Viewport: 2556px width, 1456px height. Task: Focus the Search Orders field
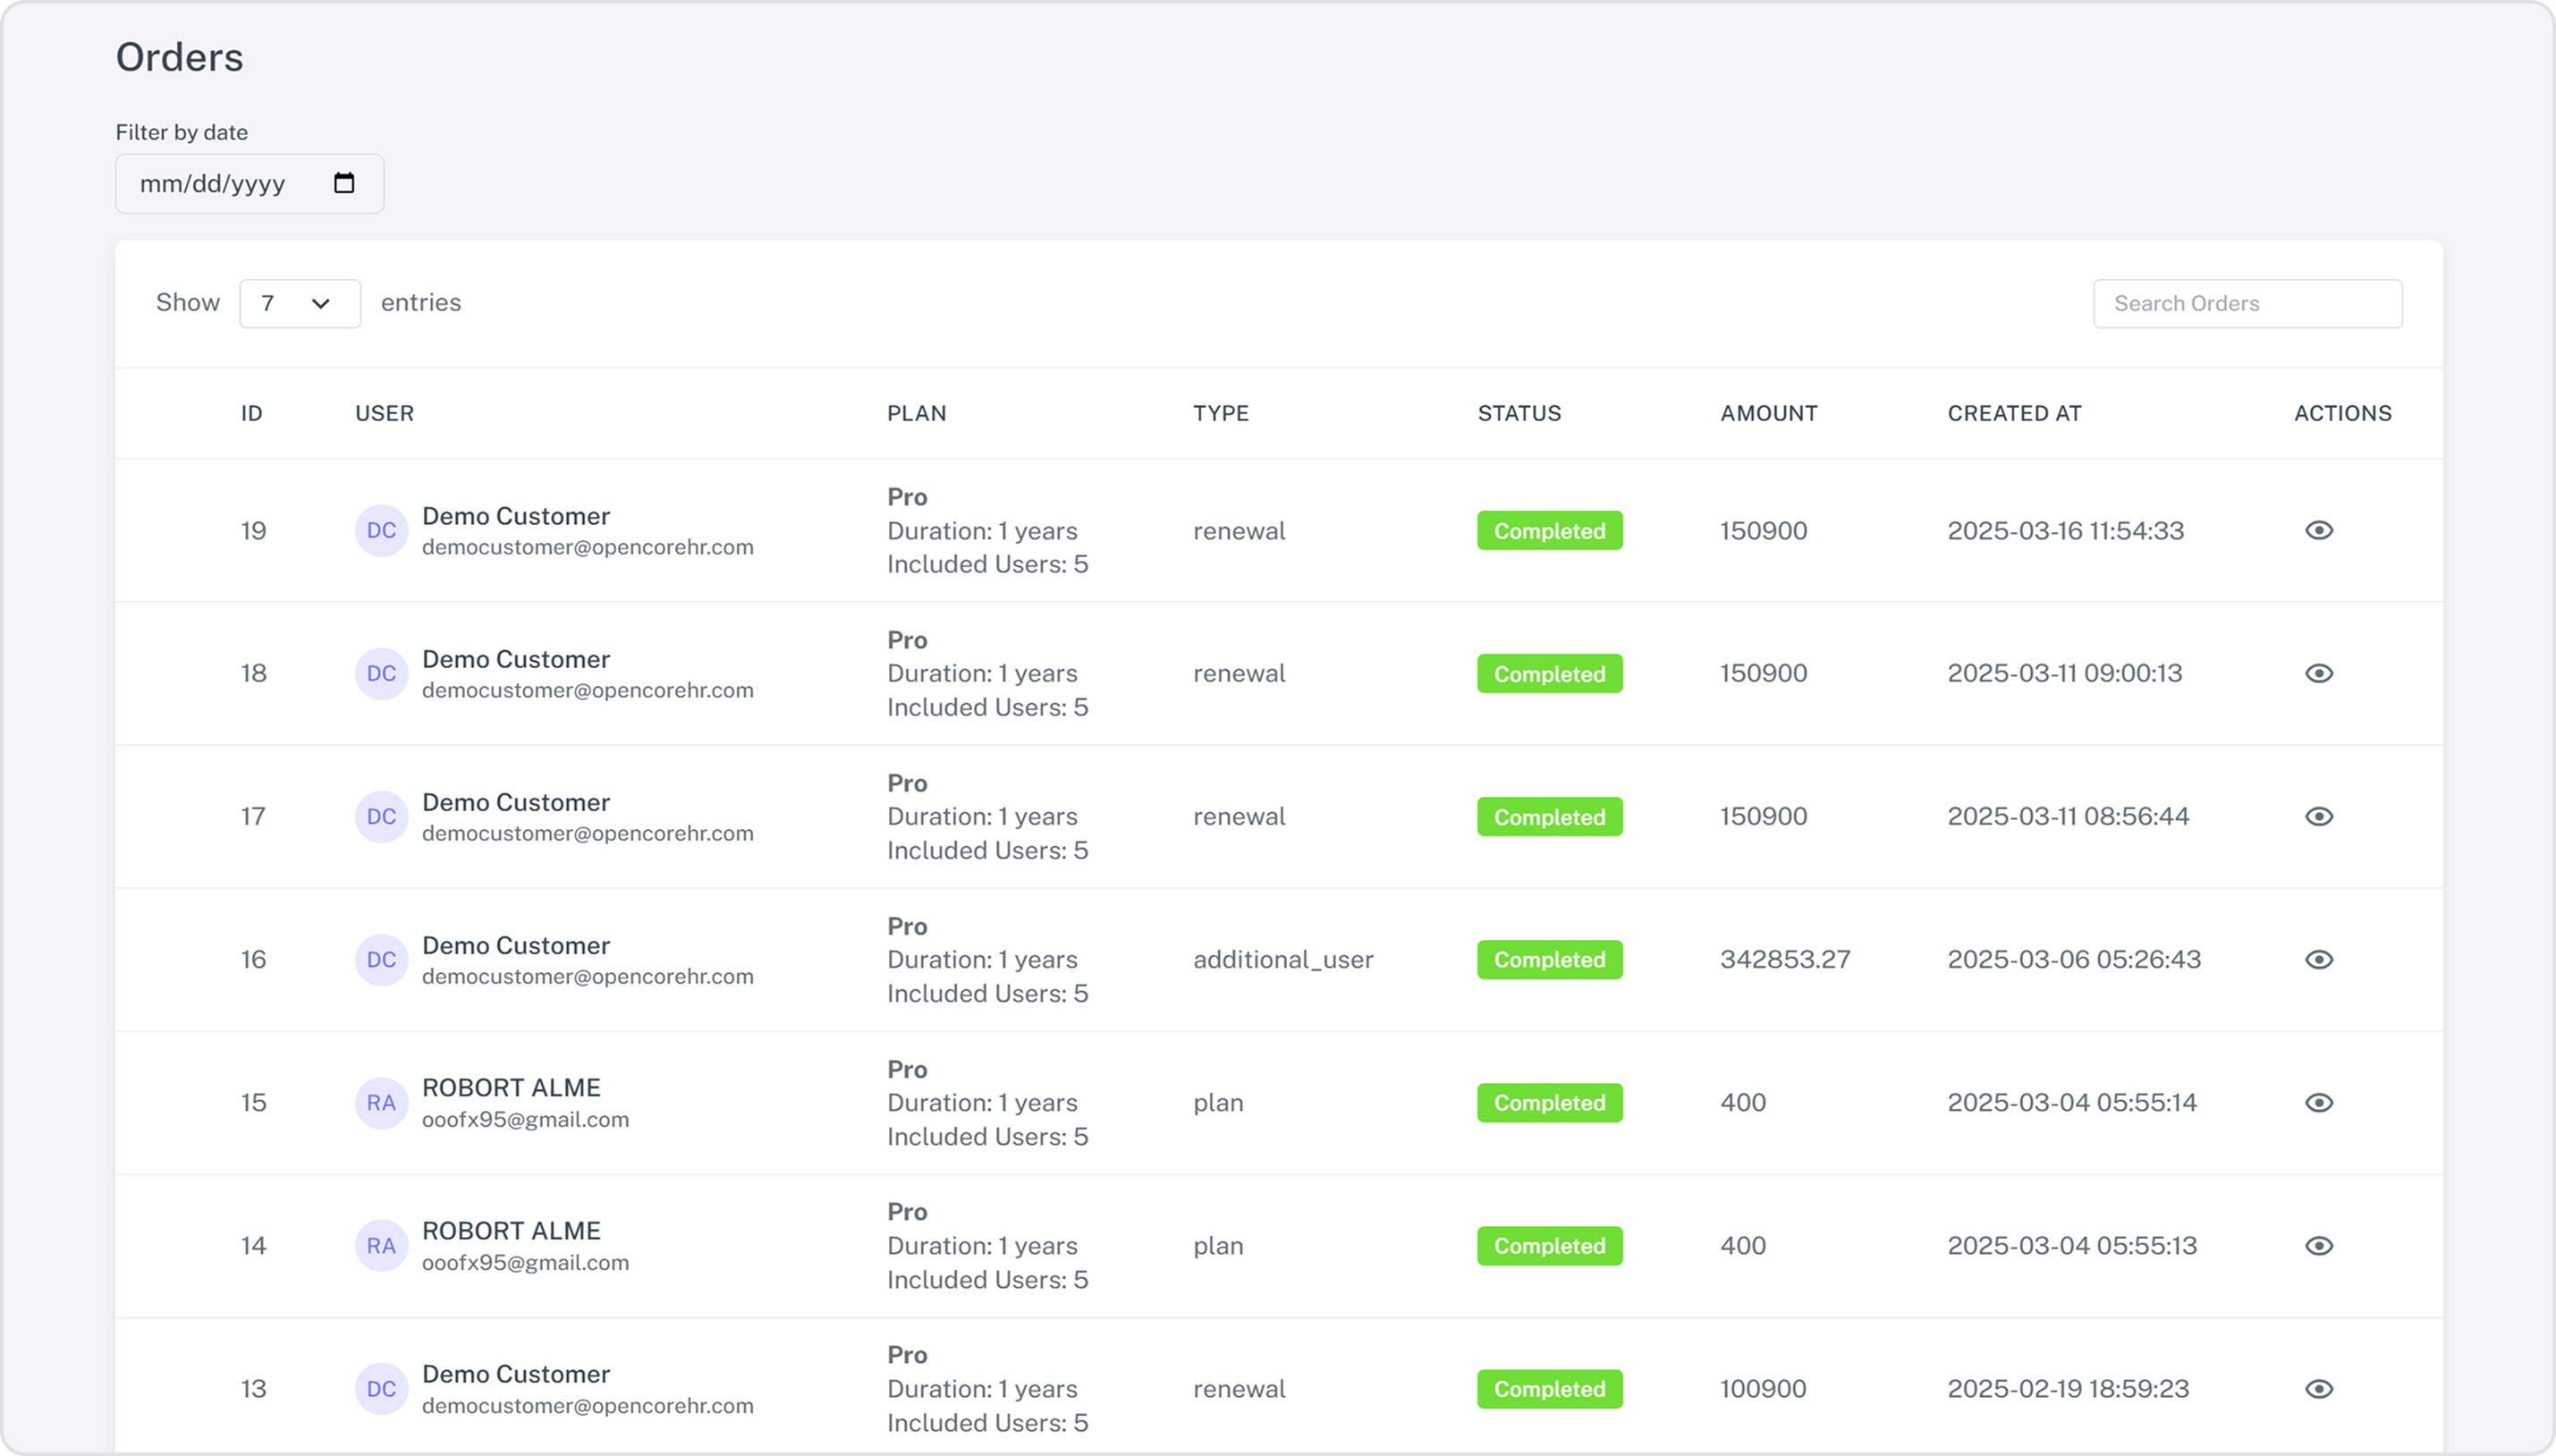pyautogui.click(x=2247, y=303)
